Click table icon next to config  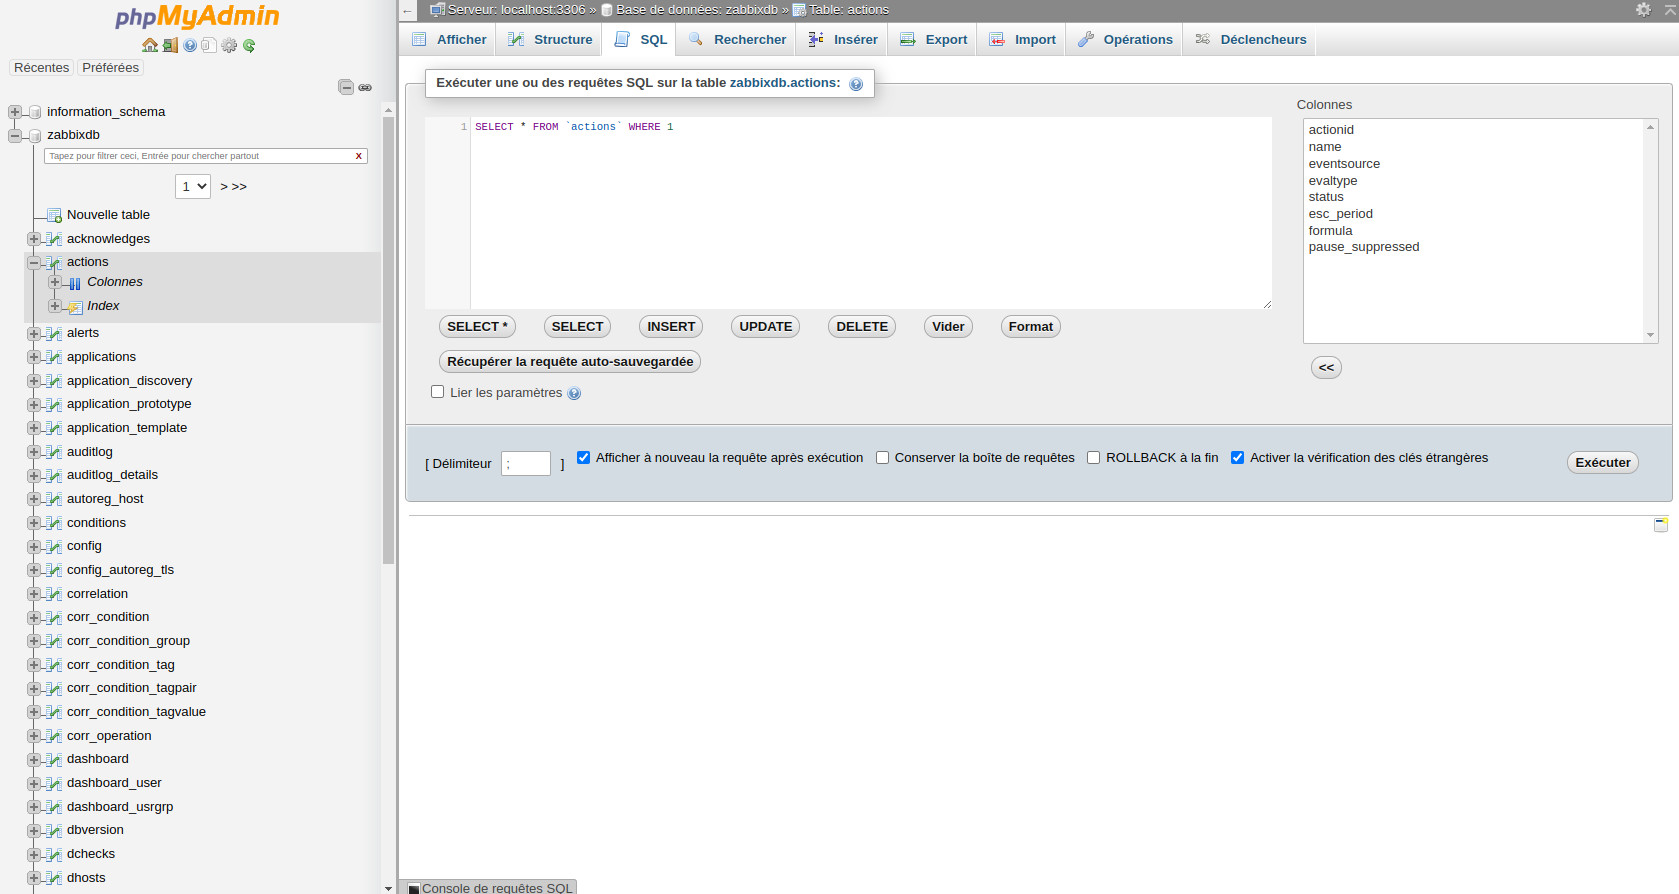pos(54,546)
